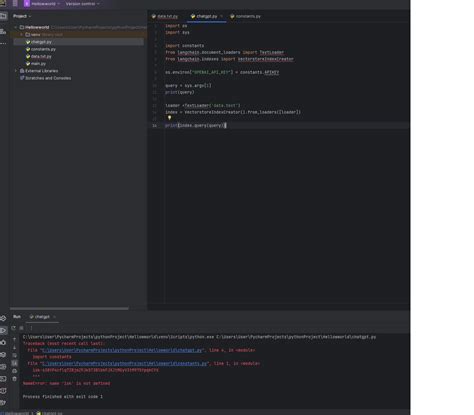
Task: Expand the venv folder
Action: [x=22, y=35]
